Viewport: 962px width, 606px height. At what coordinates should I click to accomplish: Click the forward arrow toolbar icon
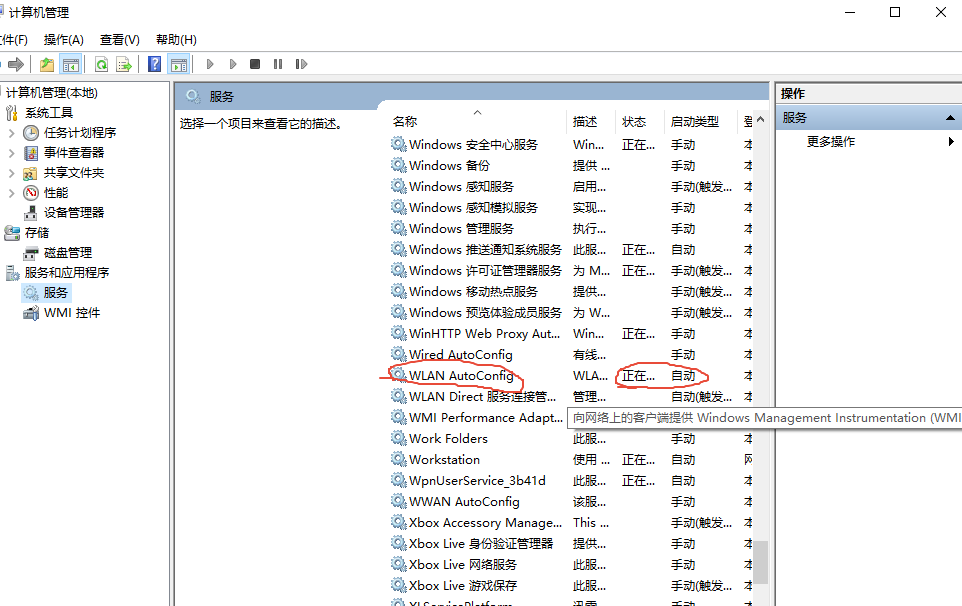pyautogui.click(x=16, y=64)
